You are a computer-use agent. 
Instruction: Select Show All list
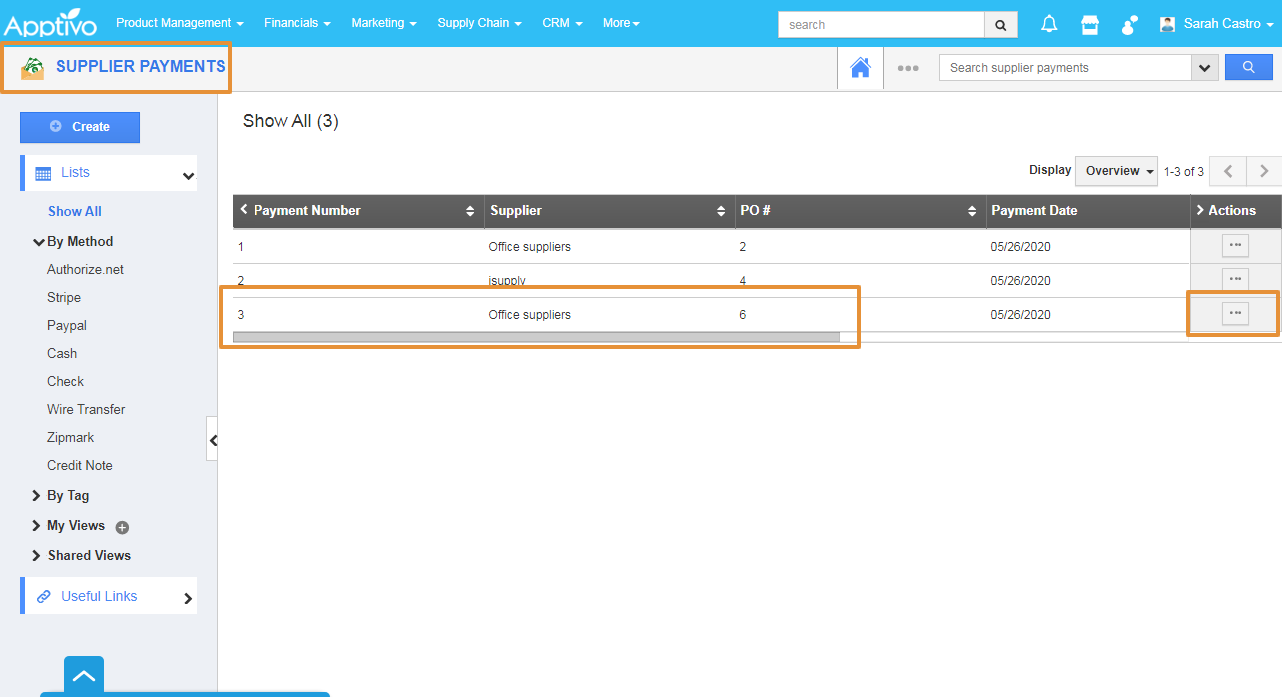point(75,211)
